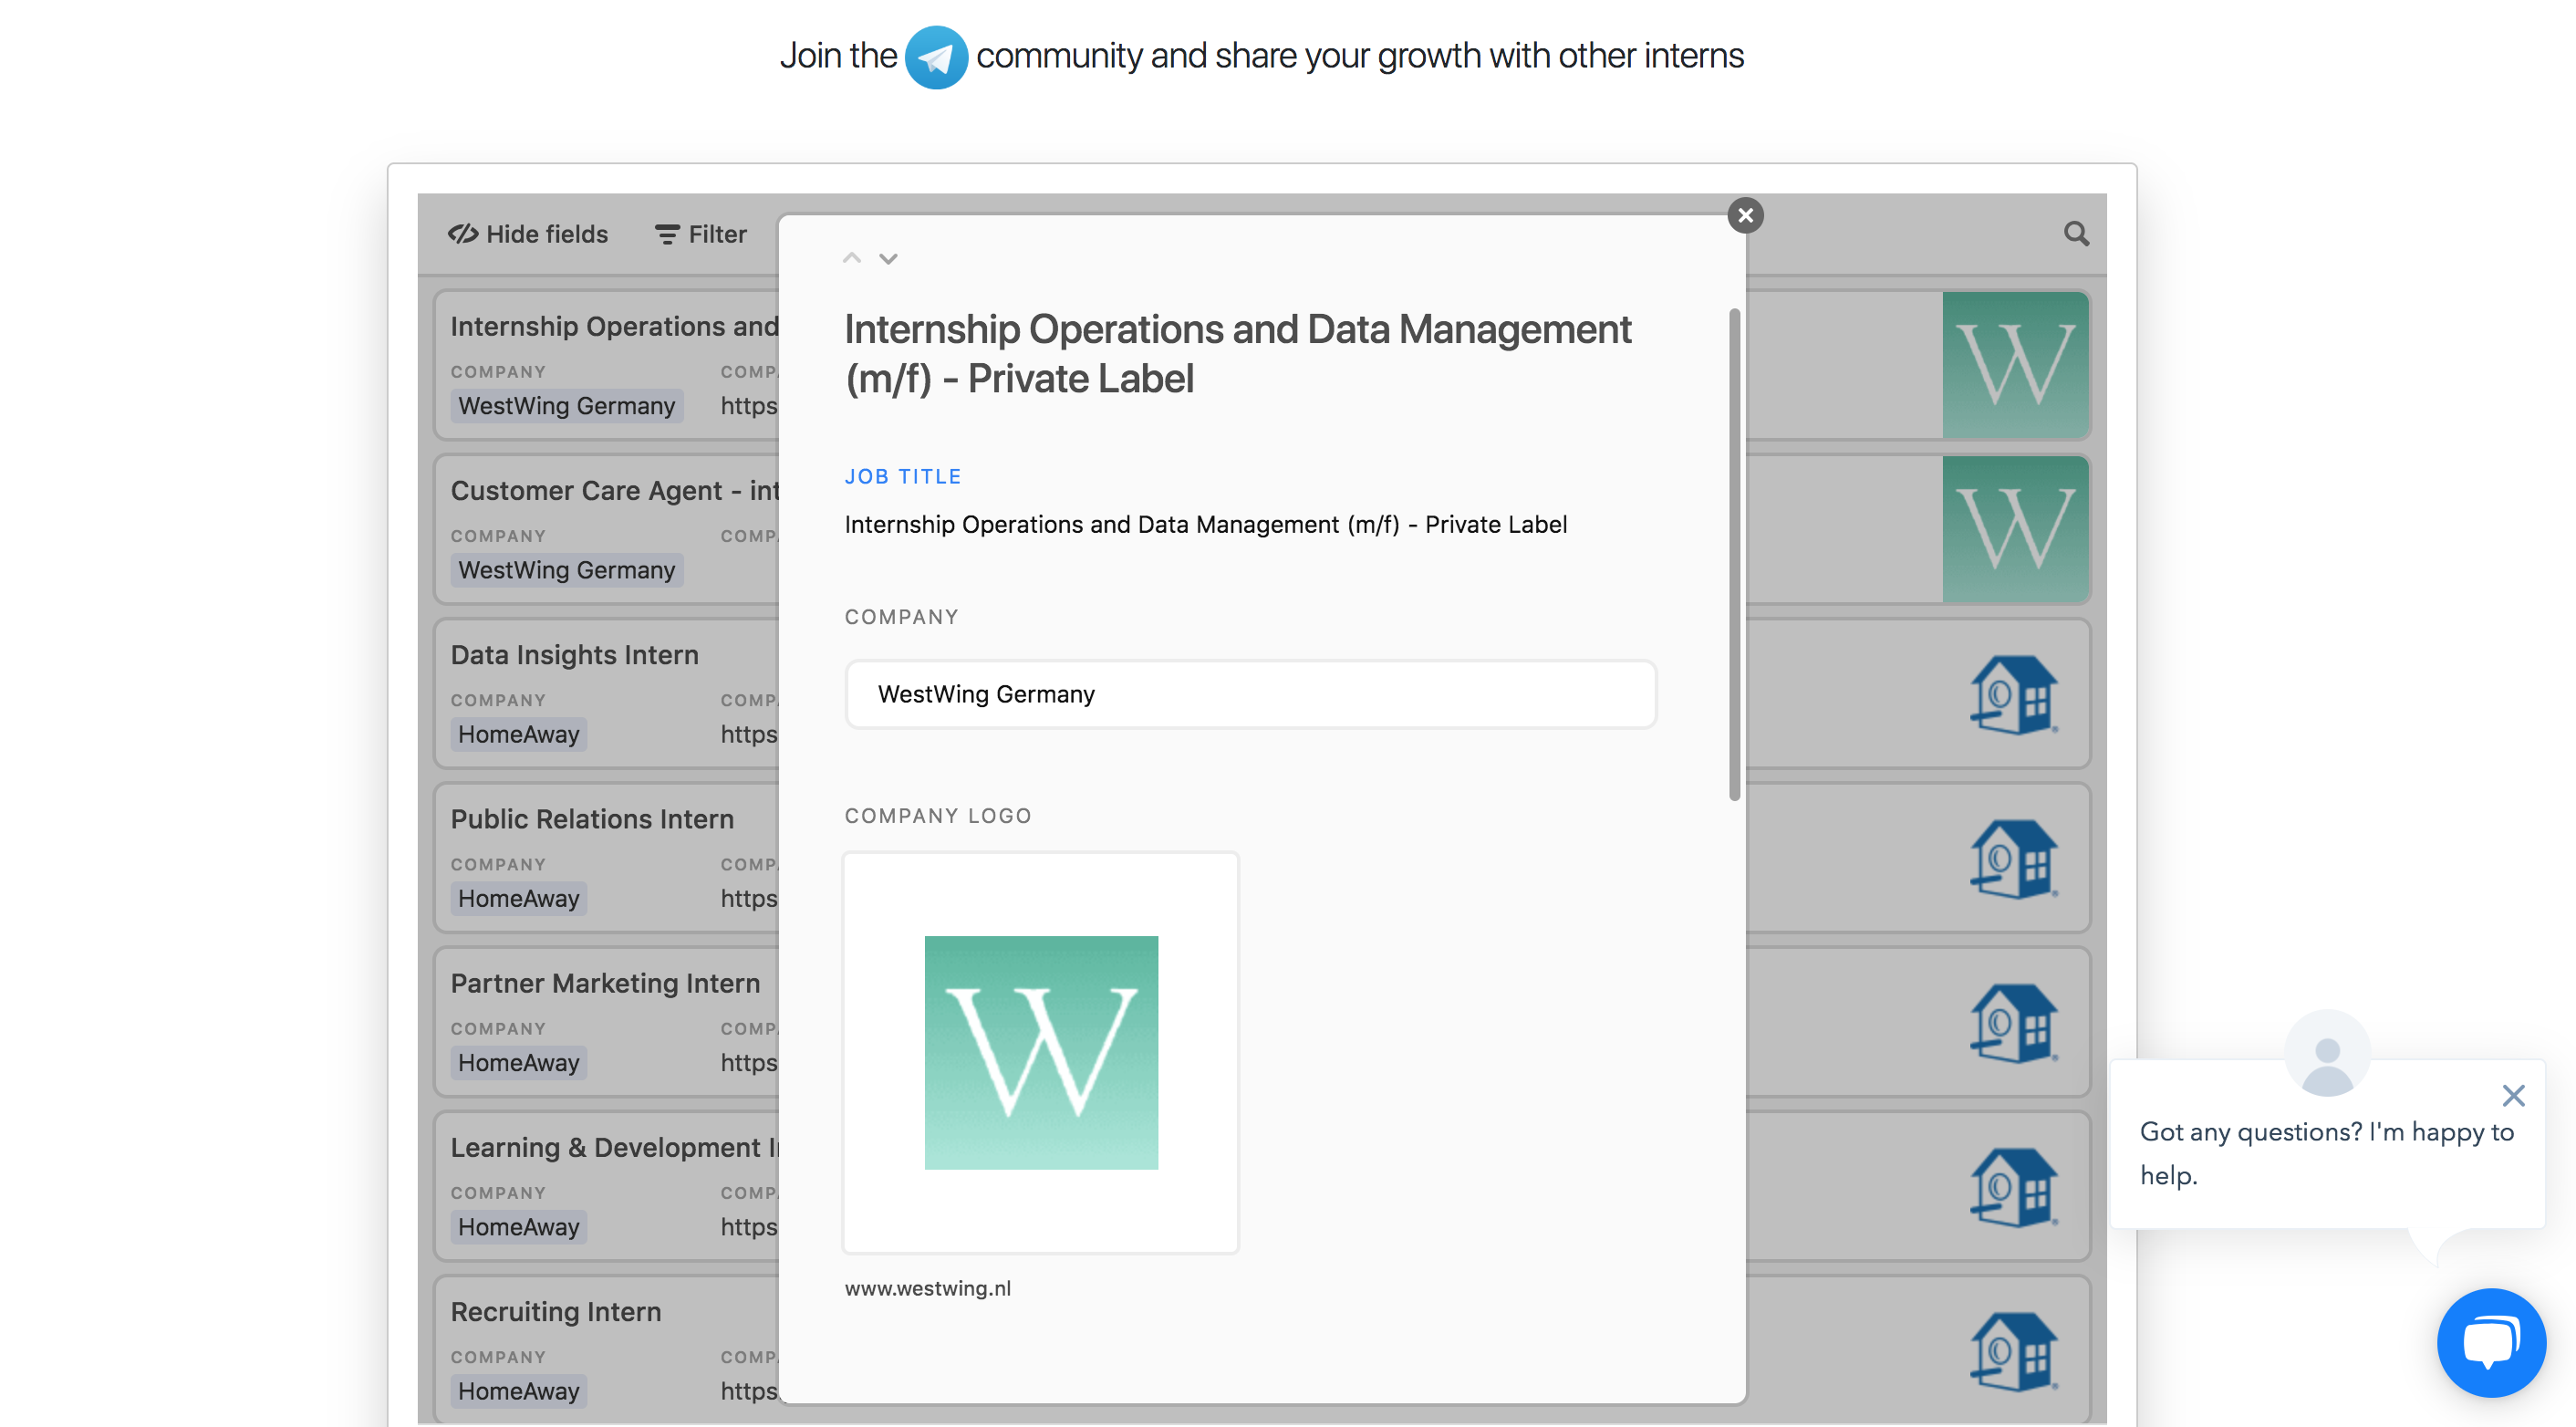Click Hide fields in toolbar
The image size is (2576, 1427).
click(528, 234)
